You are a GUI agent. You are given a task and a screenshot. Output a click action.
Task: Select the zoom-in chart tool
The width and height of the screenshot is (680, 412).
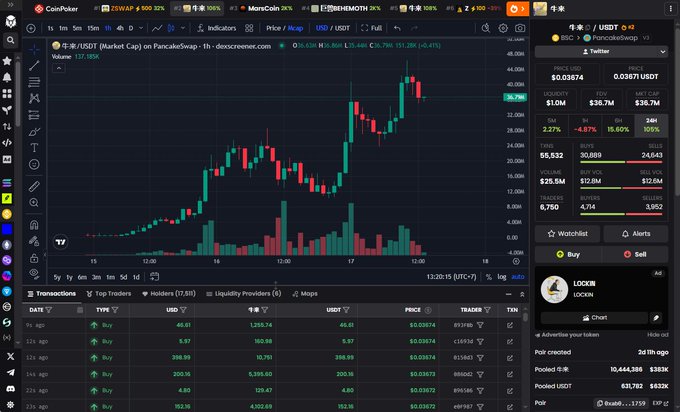pos(34,203)
